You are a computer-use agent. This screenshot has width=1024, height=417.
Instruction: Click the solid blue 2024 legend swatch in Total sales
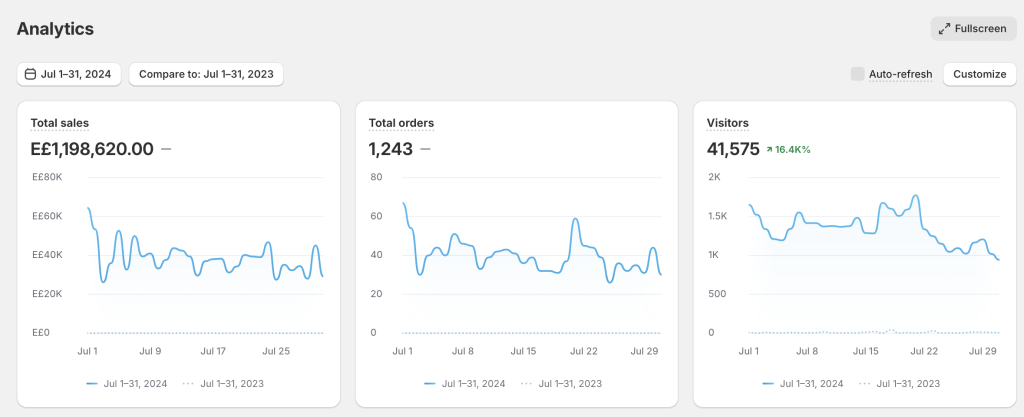click(x=92, y=383)
